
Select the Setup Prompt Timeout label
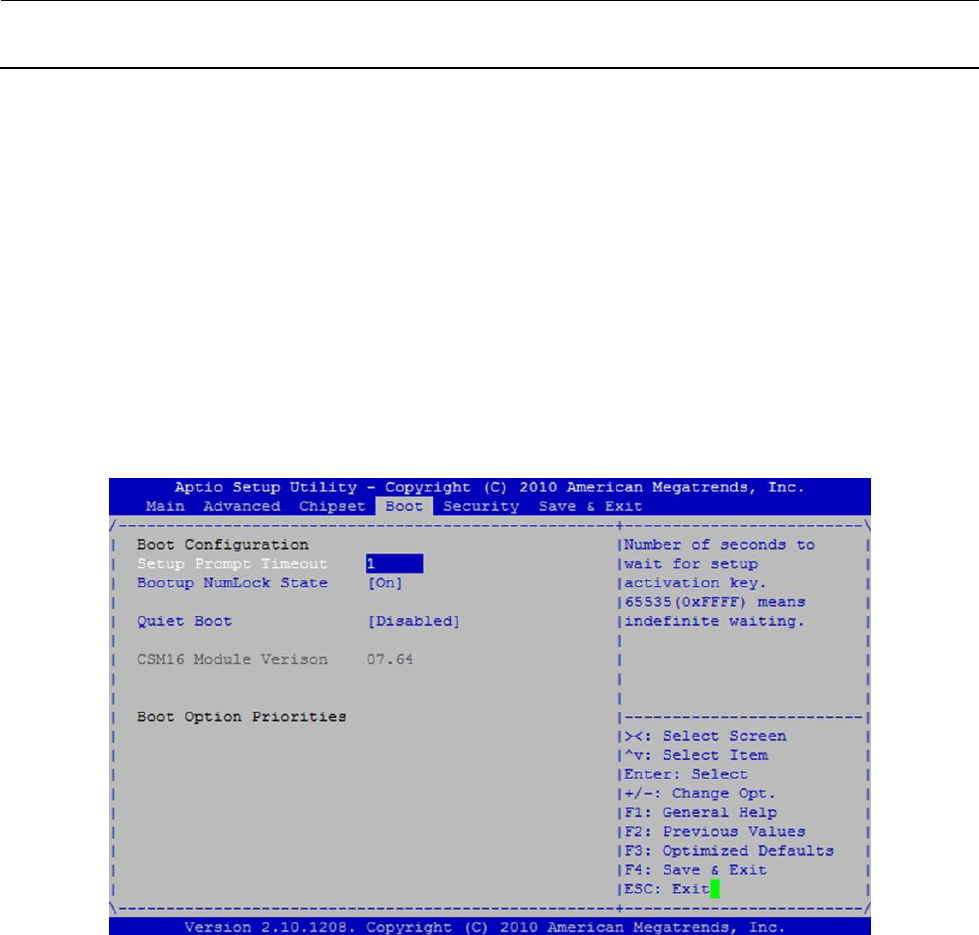coord(232,564)
